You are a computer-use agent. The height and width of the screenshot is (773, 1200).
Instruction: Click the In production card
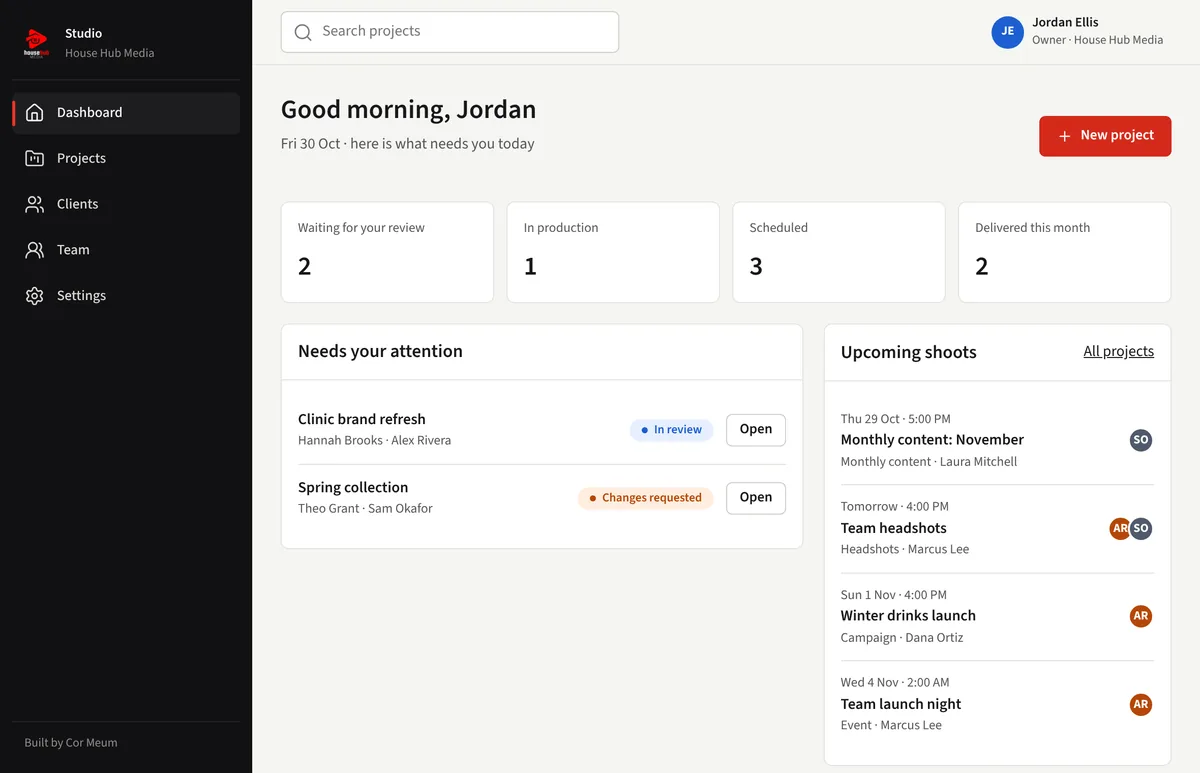coord(613,252)
